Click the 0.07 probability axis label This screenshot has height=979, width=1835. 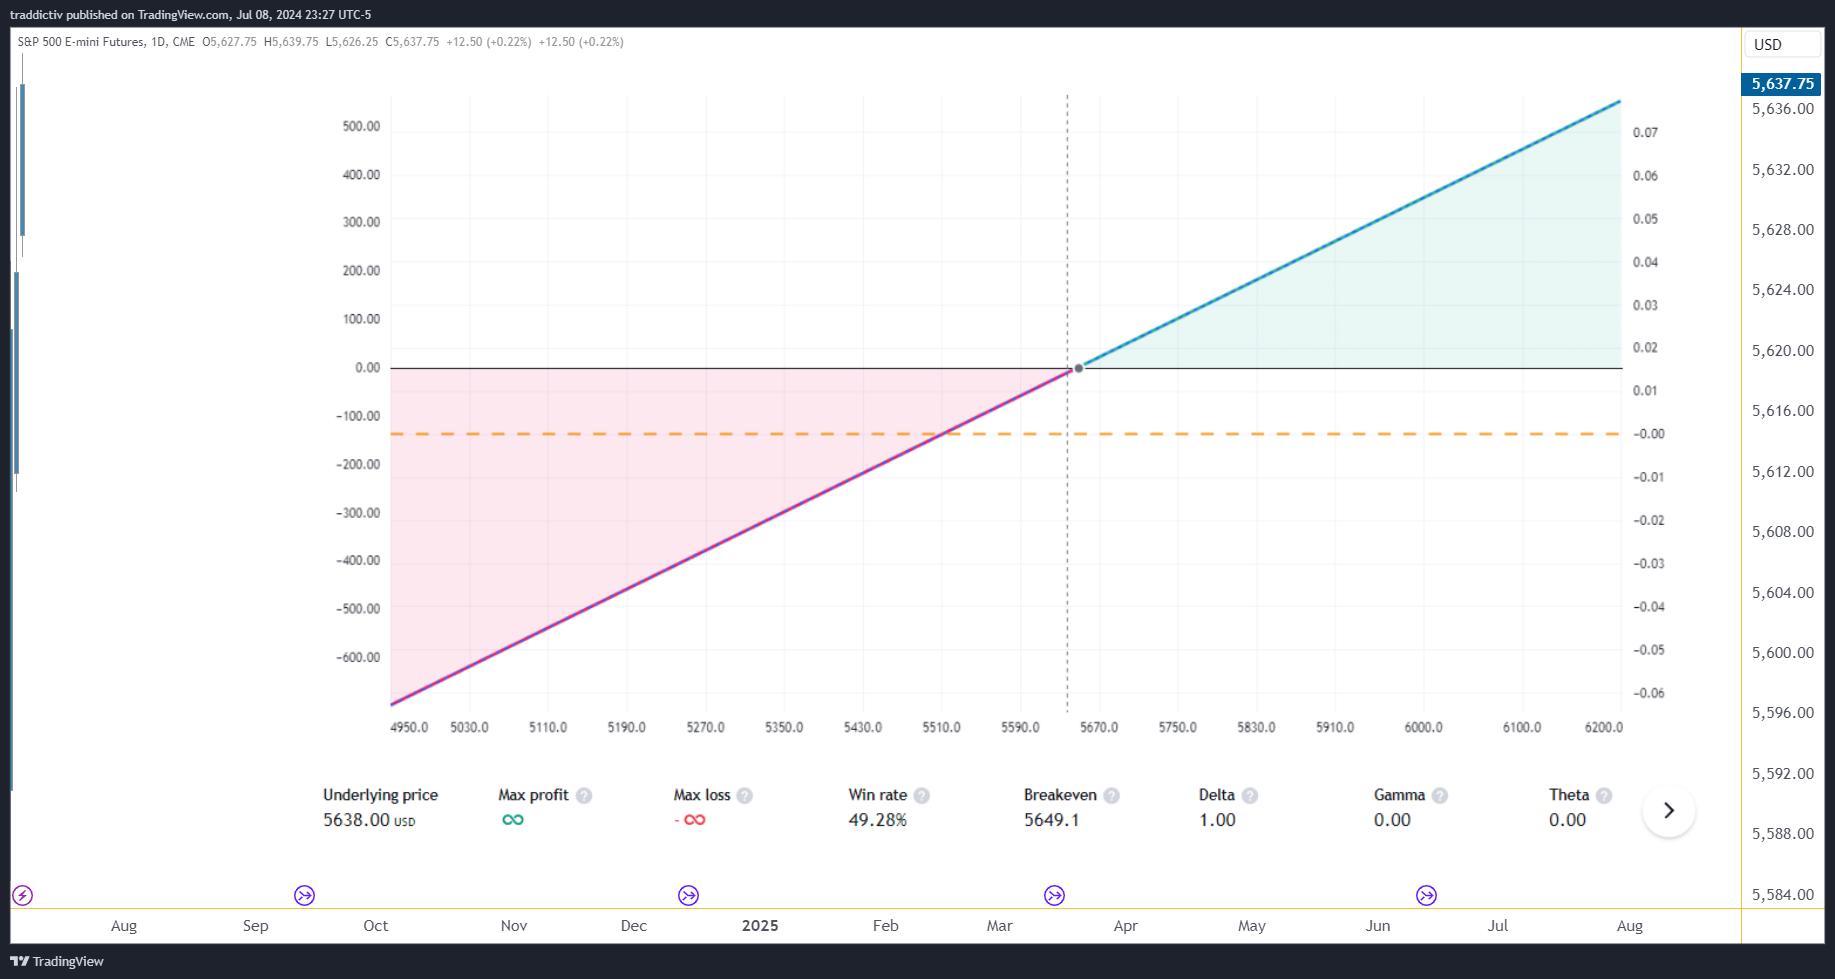coord(1645,132)
